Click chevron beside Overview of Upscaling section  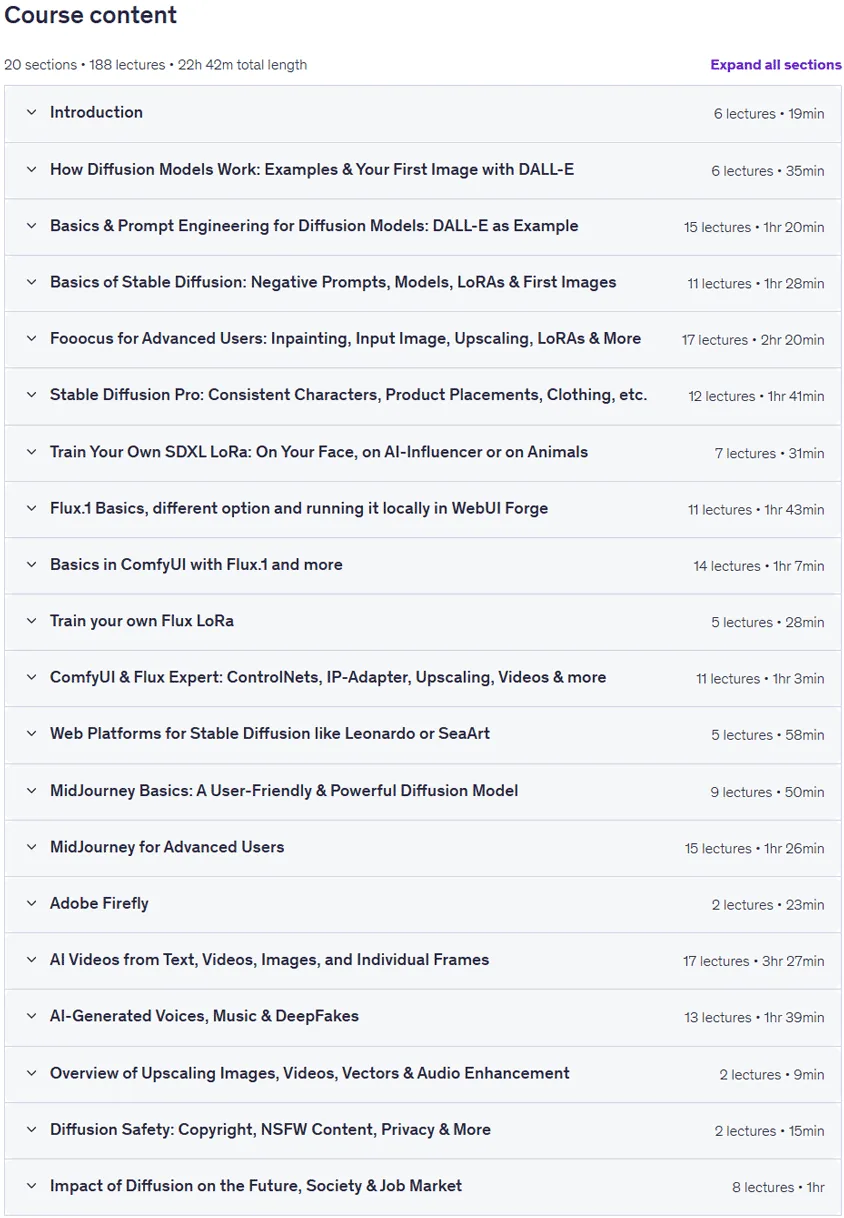click(31, 1073)
